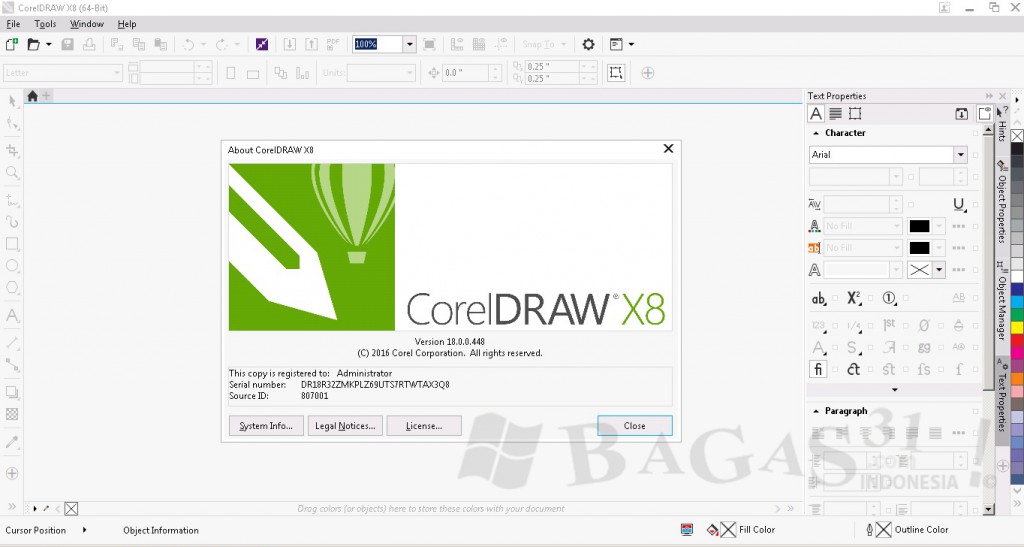Toggle Portrait page orientation
The image size is (1024, 547).
[231, 73]
